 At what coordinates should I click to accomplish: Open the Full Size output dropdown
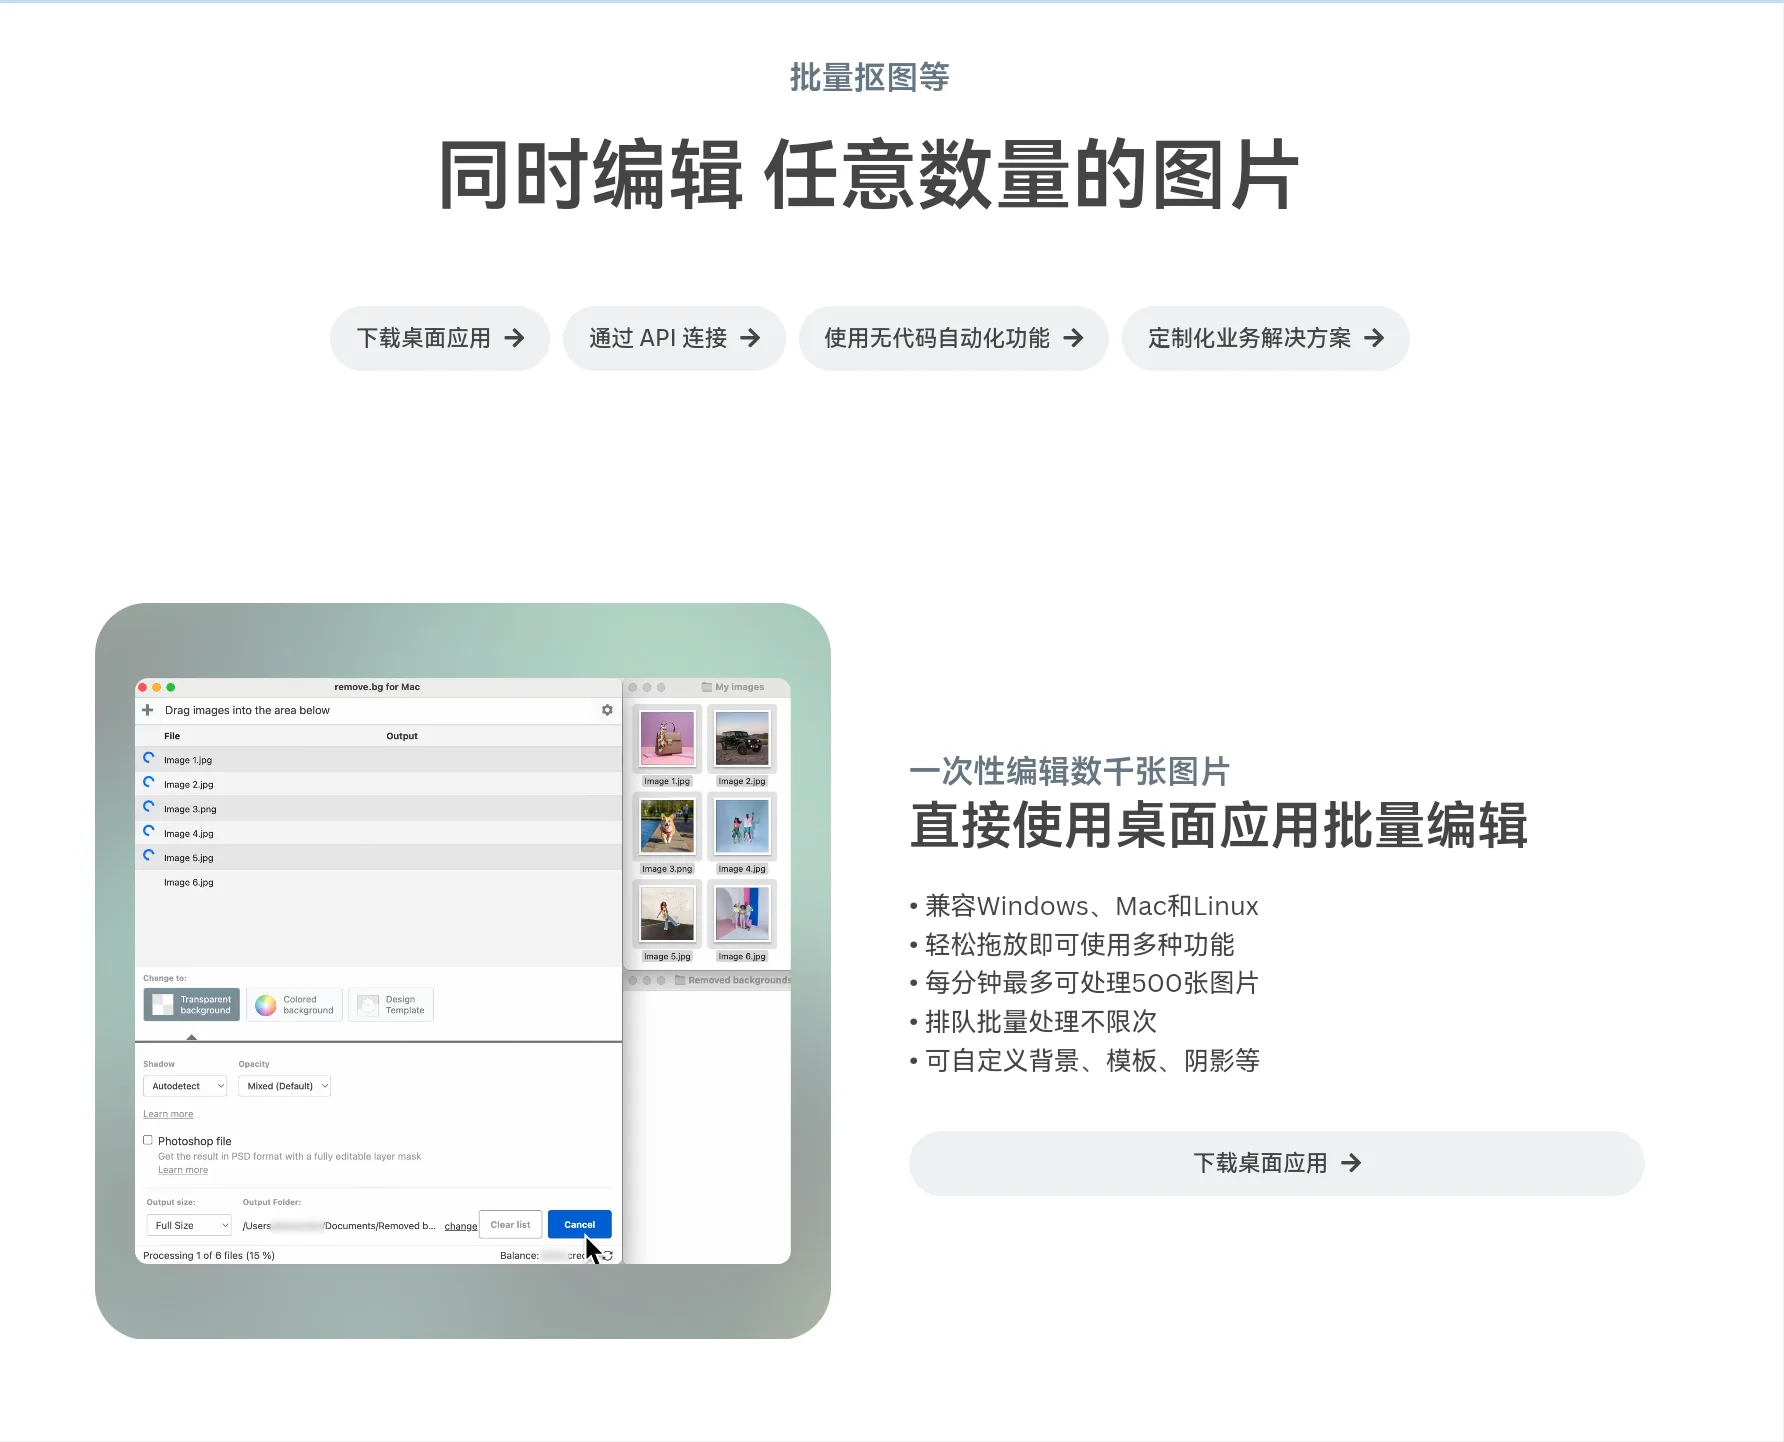coord(189,1225)
